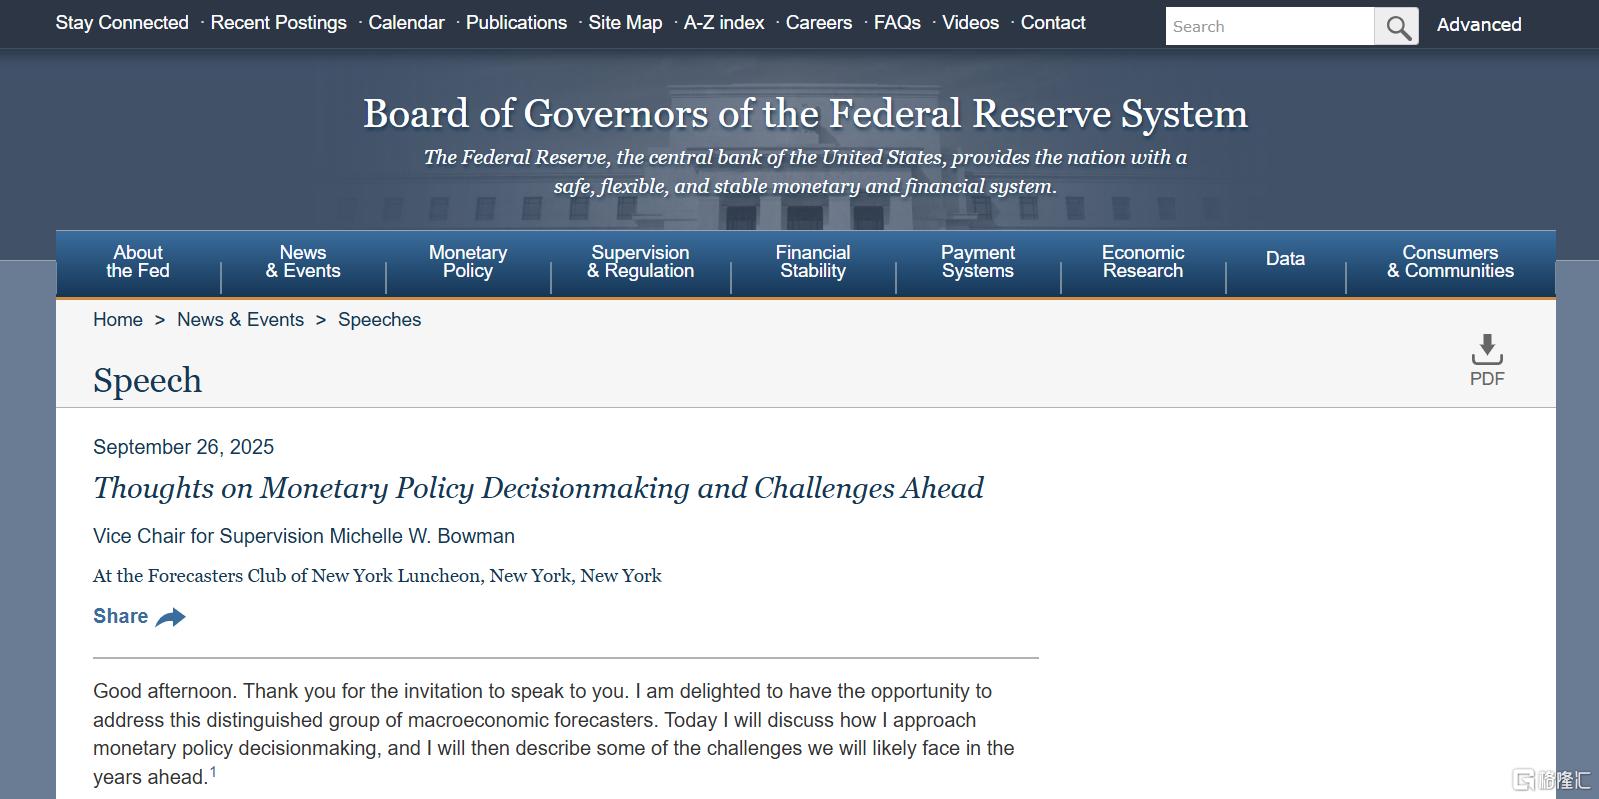Open the Data menu
1599x799 pixels.
click(x=1285, y=259)
